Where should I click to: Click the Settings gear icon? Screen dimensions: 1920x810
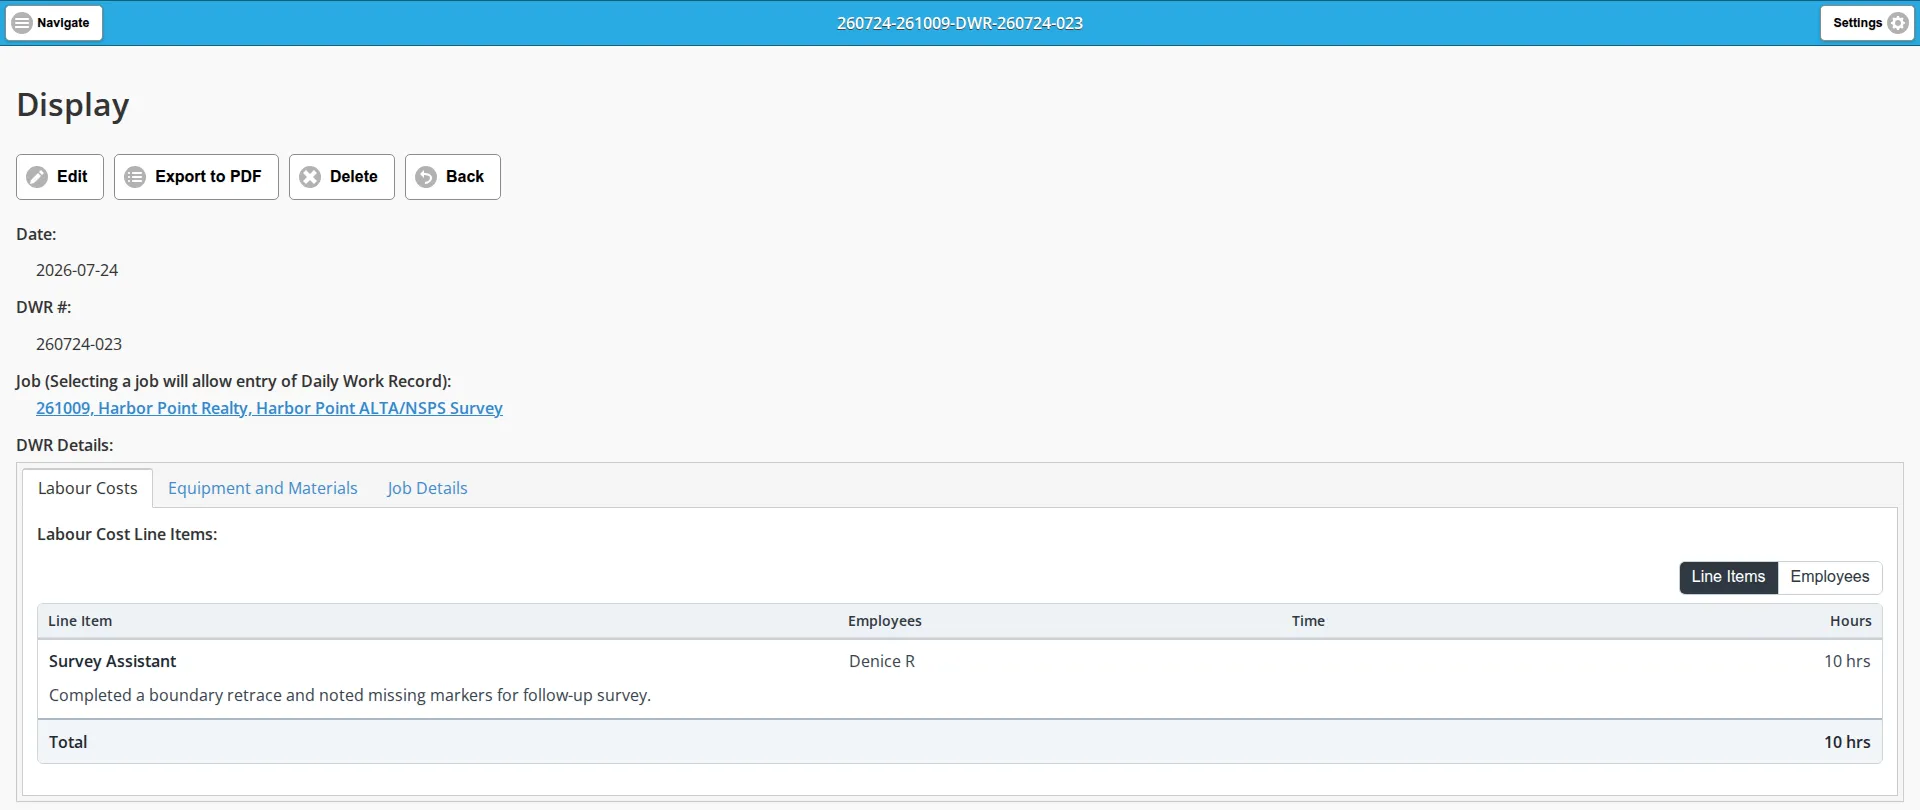pos(1898,23)
